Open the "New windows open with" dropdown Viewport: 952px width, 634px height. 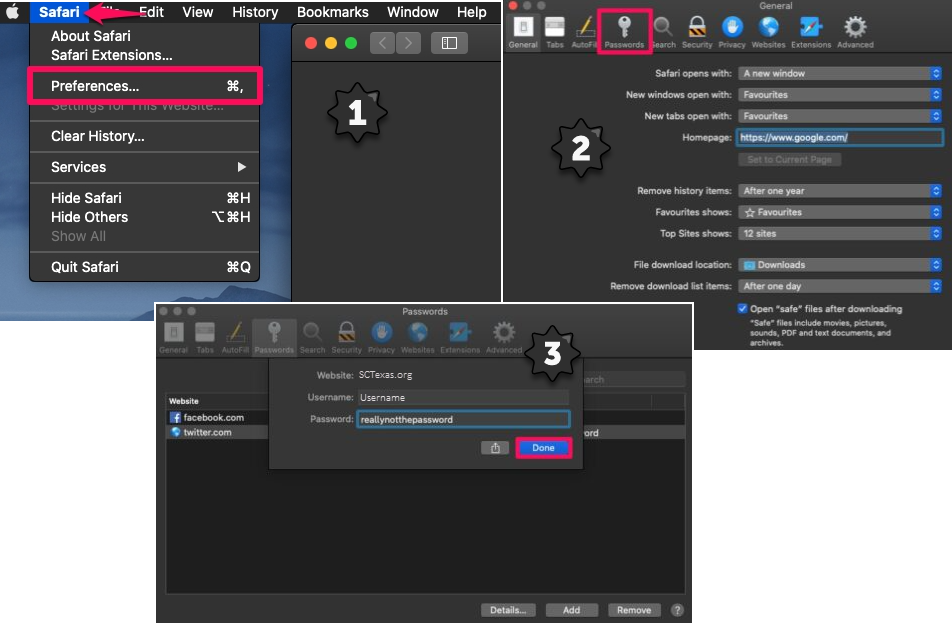[840, 95]
